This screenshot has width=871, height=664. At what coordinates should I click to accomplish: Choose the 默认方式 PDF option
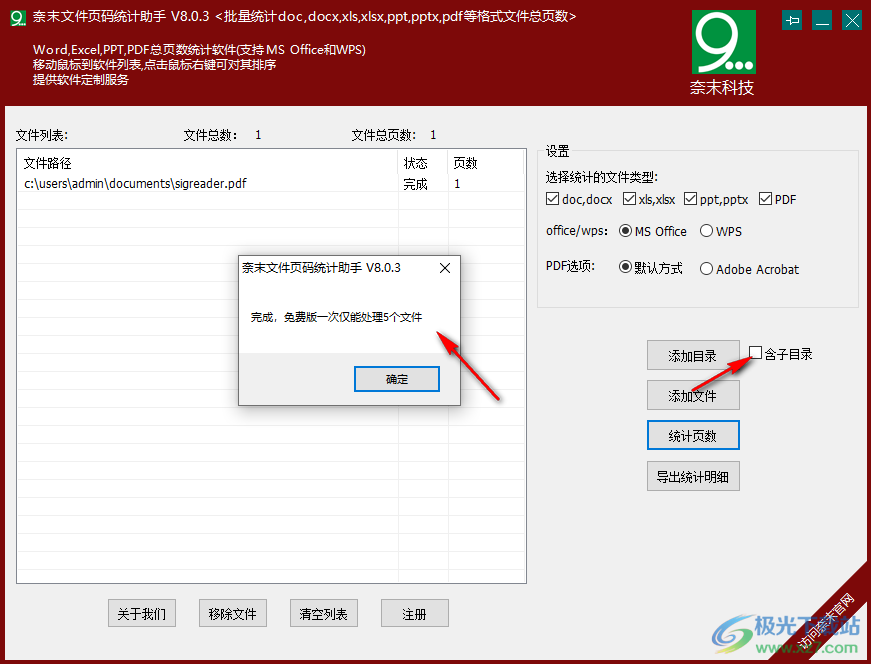pos(625,268)
